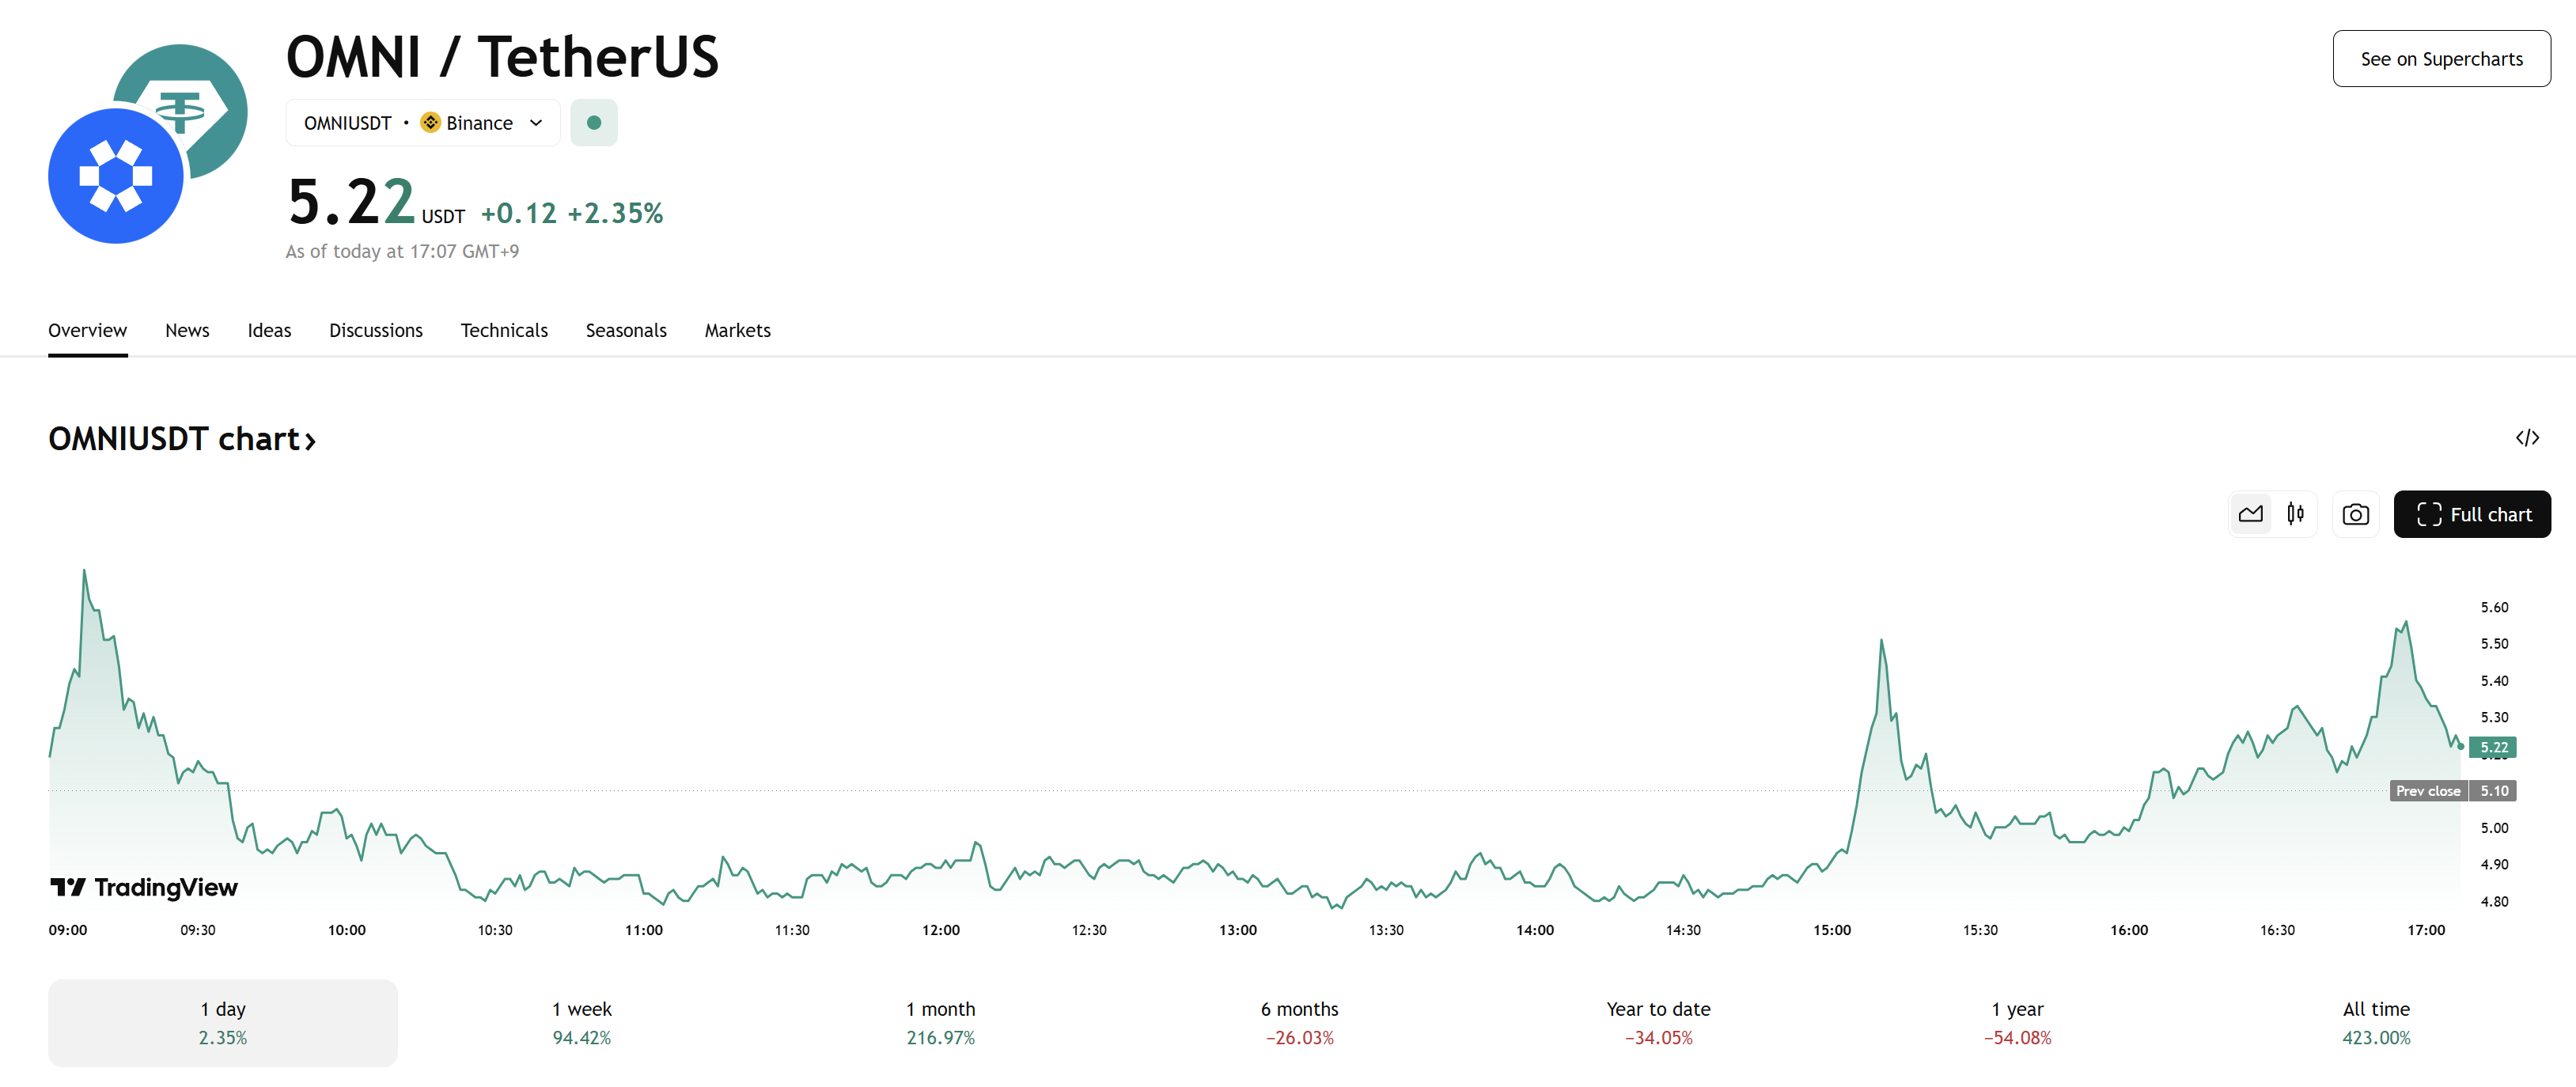
Task: Switch to candlestick chart style icon
Action: click(2295, 514)
